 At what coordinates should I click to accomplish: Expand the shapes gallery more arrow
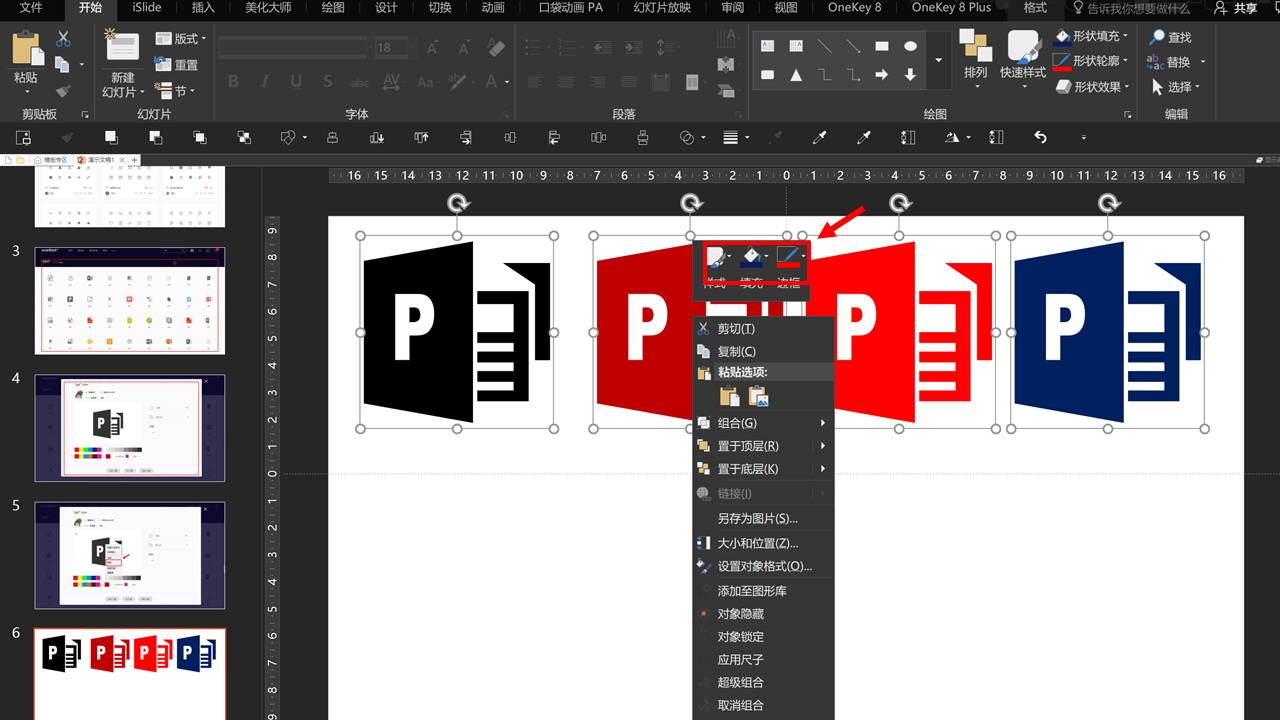pyautogui.click(x=938, y=60)
